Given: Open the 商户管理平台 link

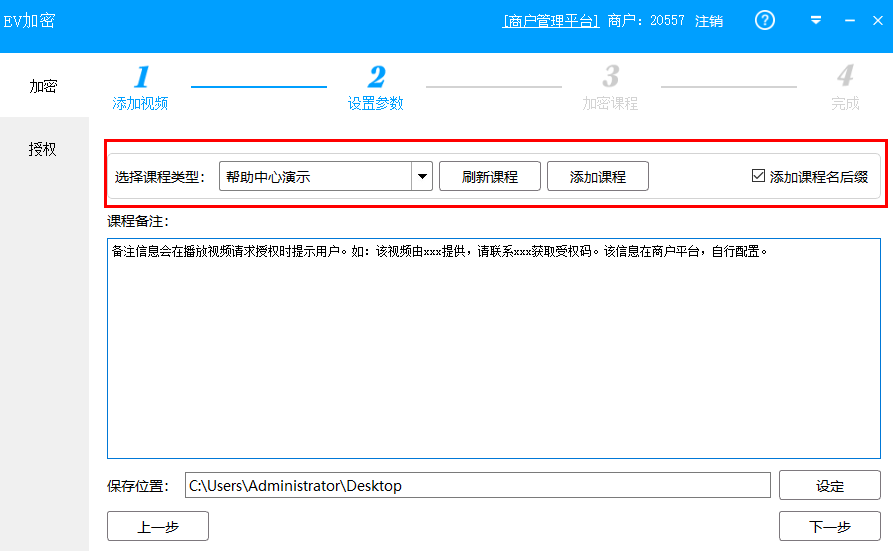Looking at the screenshot, I should pos(551,21).
